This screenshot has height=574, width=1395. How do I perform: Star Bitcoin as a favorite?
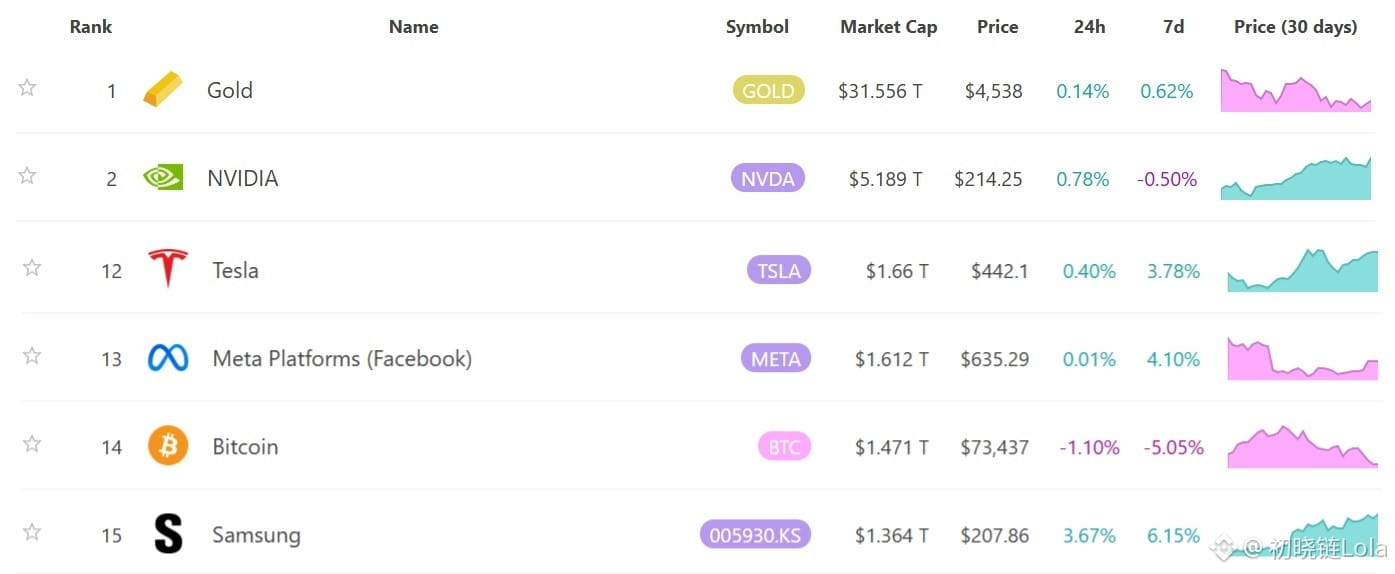[x=32, y=444]
